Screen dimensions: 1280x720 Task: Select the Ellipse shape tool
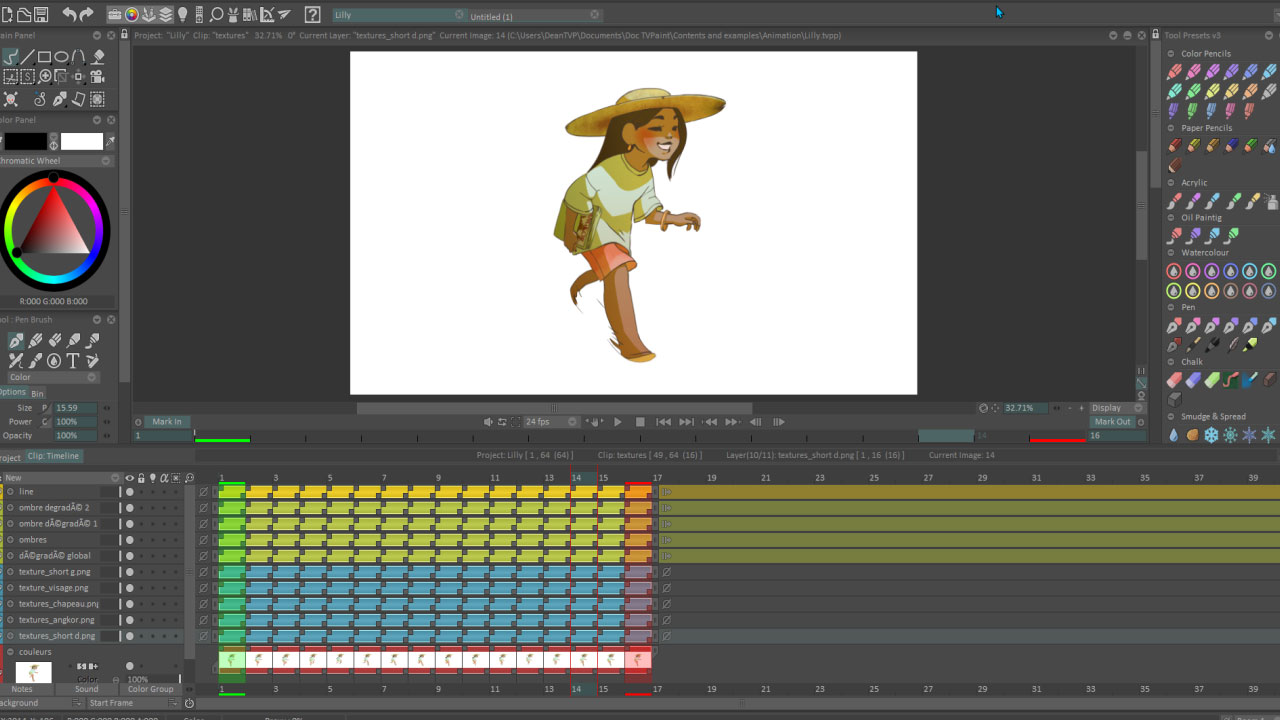(61, 57)
